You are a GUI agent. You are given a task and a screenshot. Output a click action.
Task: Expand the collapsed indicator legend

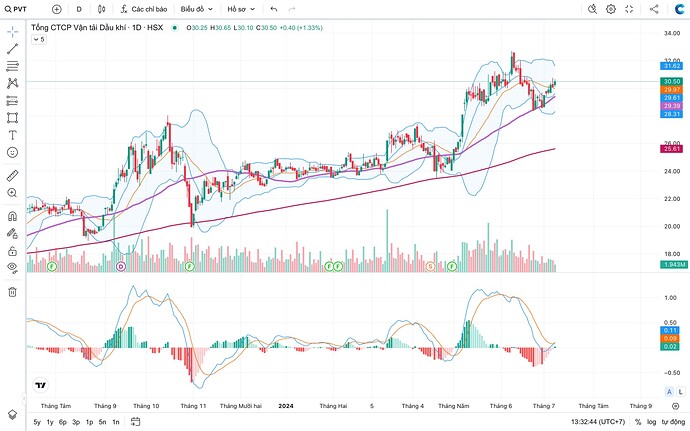coord(39,40)
